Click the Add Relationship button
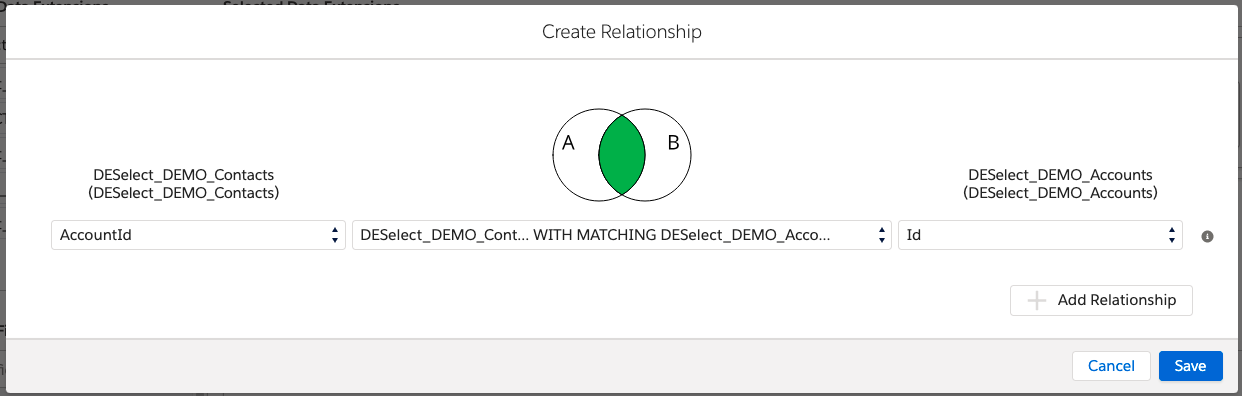The image size is (1242, 396). click(x=1101, y=300)
